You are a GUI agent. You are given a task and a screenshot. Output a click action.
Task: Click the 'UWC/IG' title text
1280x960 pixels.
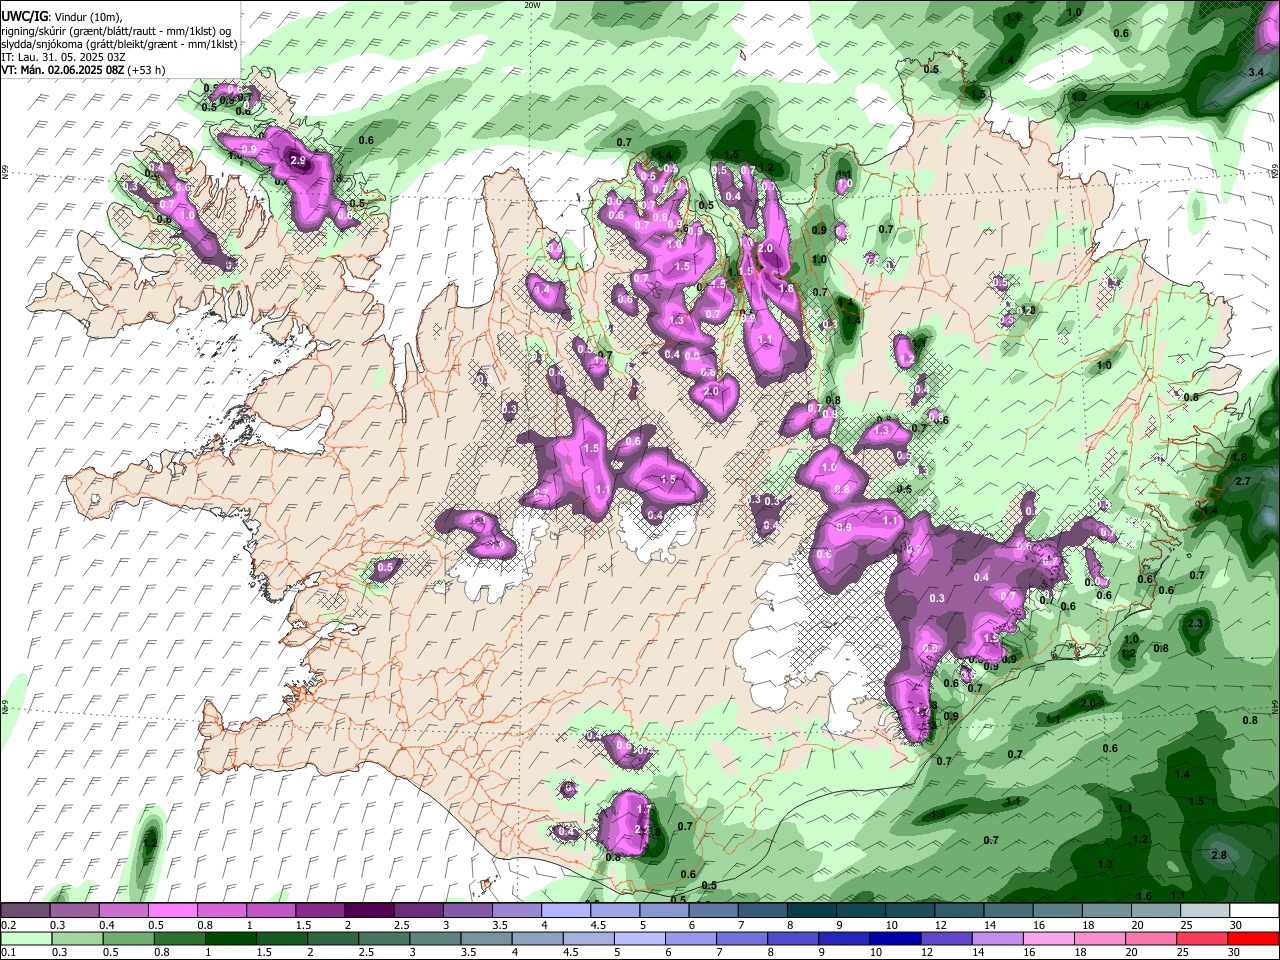tap(24, 17)
